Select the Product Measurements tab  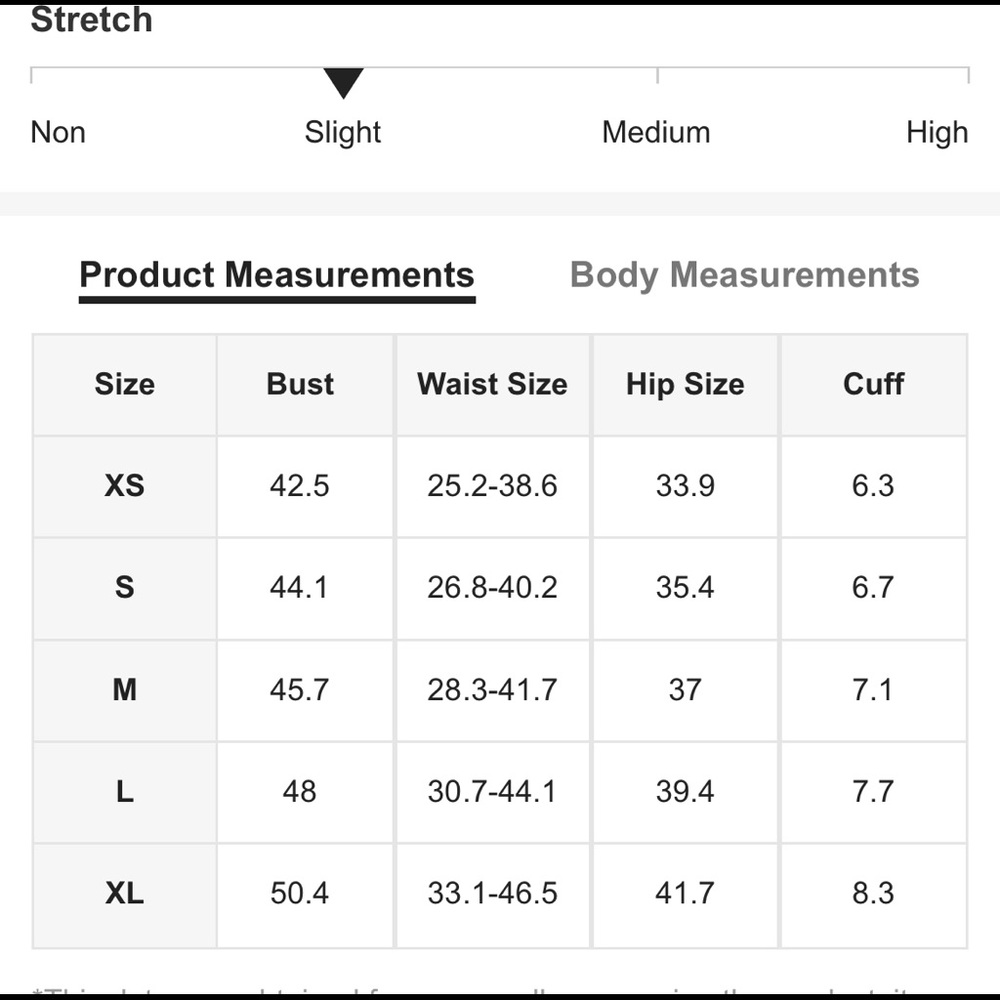277,275
